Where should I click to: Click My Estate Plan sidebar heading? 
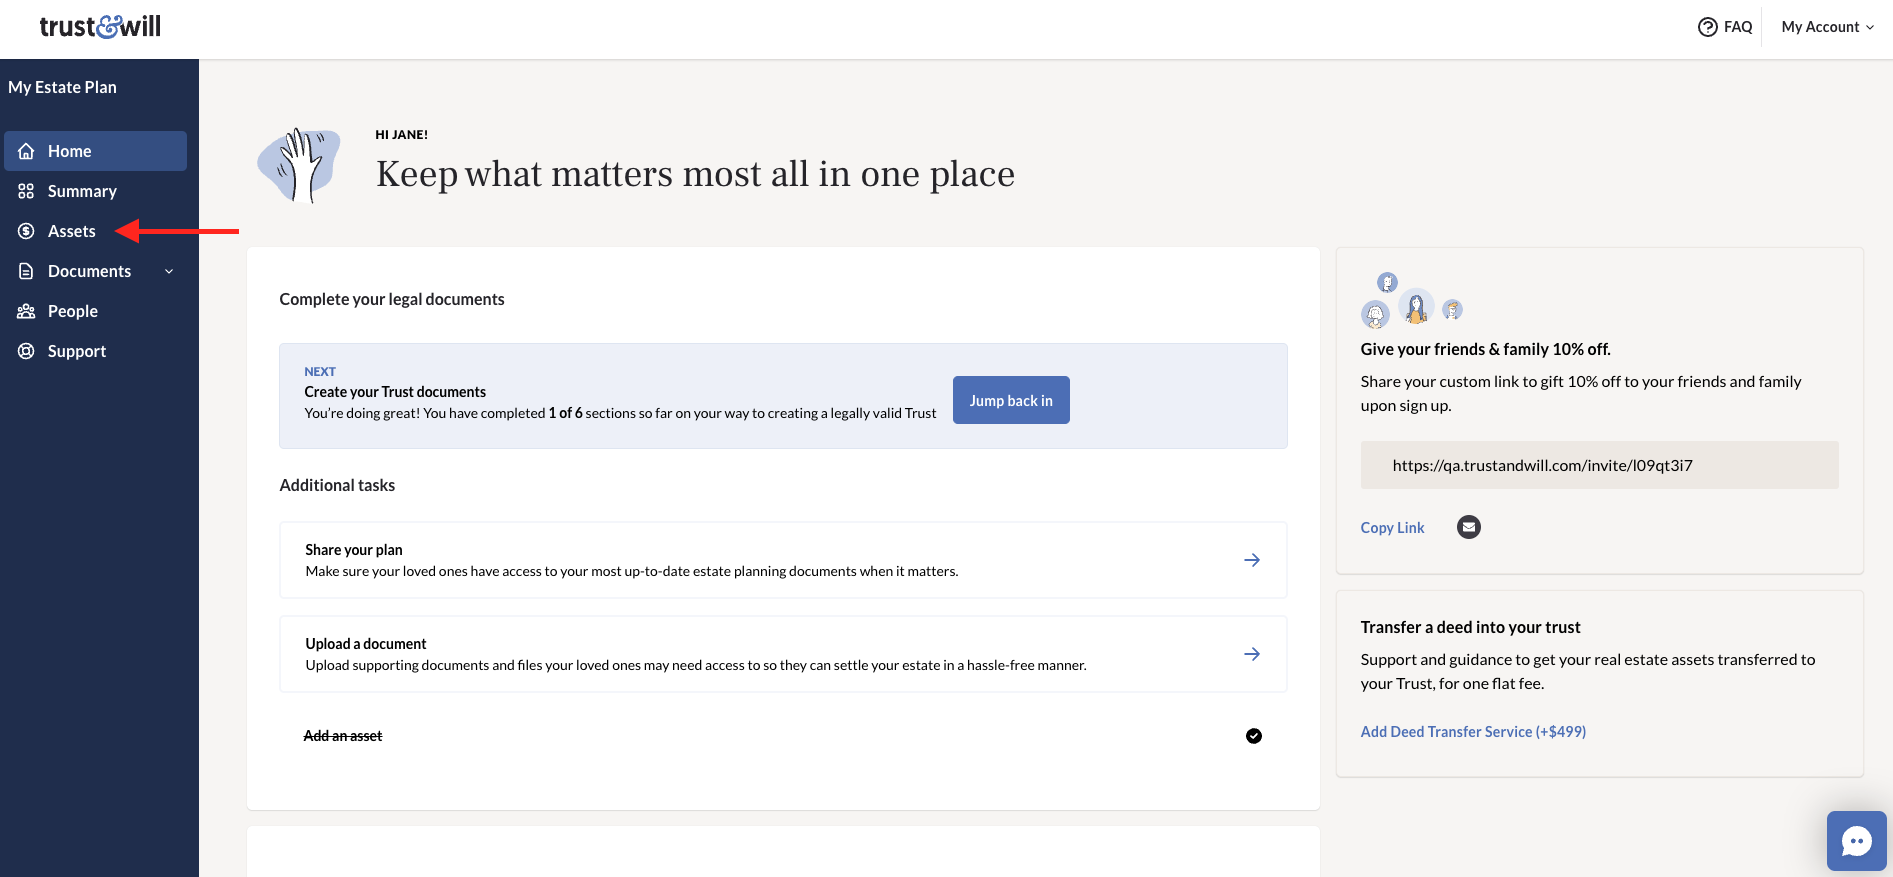coord(62,87)
